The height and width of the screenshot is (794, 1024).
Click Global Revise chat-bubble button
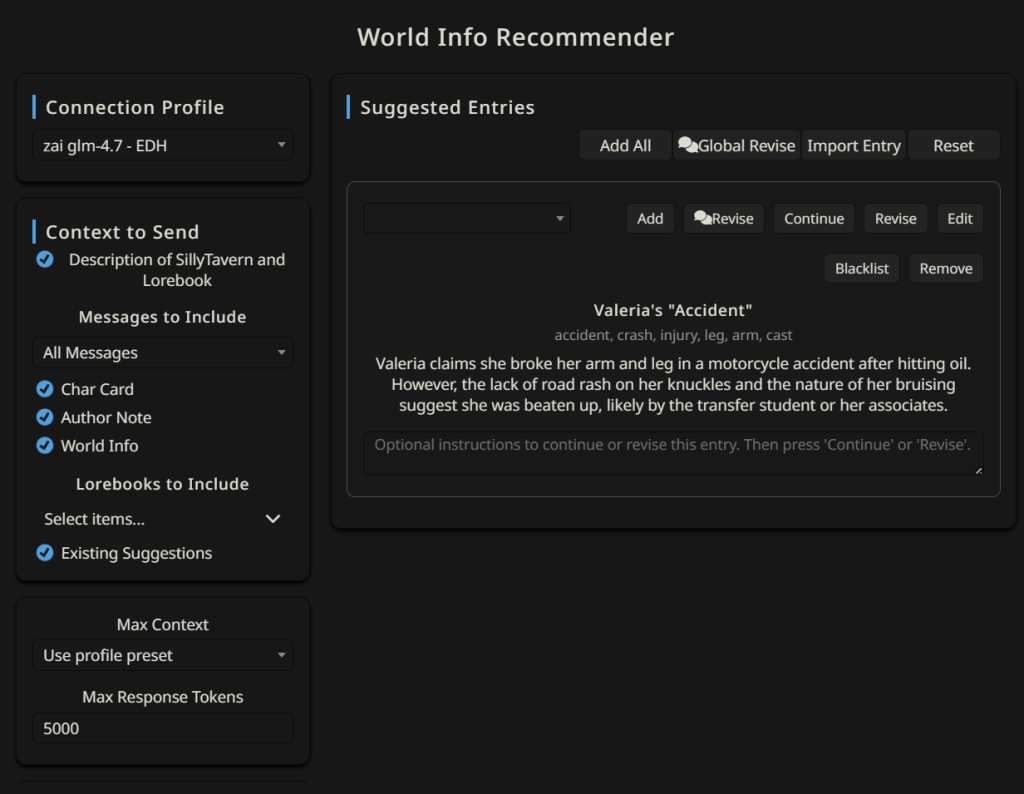737,146
